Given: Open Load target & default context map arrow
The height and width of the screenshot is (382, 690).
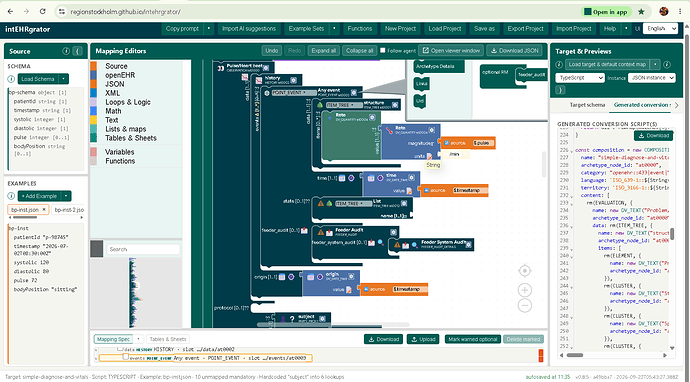Looking at the screenshot, I should [655, 64].
